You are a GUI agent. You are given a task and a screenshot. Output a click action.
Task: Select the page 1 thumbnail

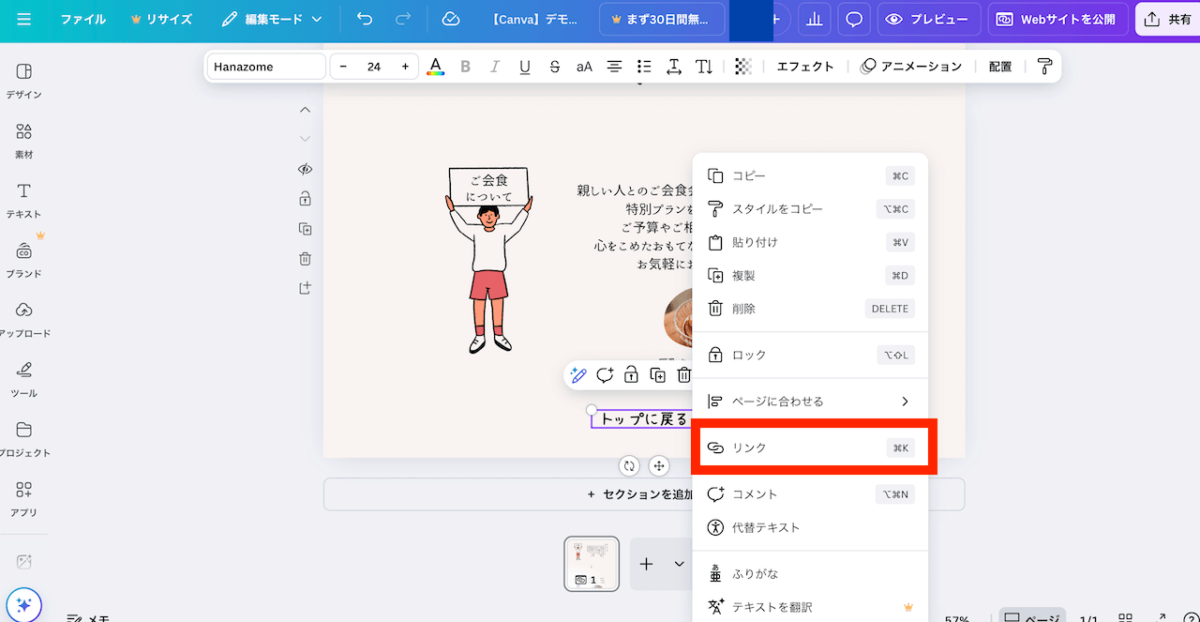[591, 563]
